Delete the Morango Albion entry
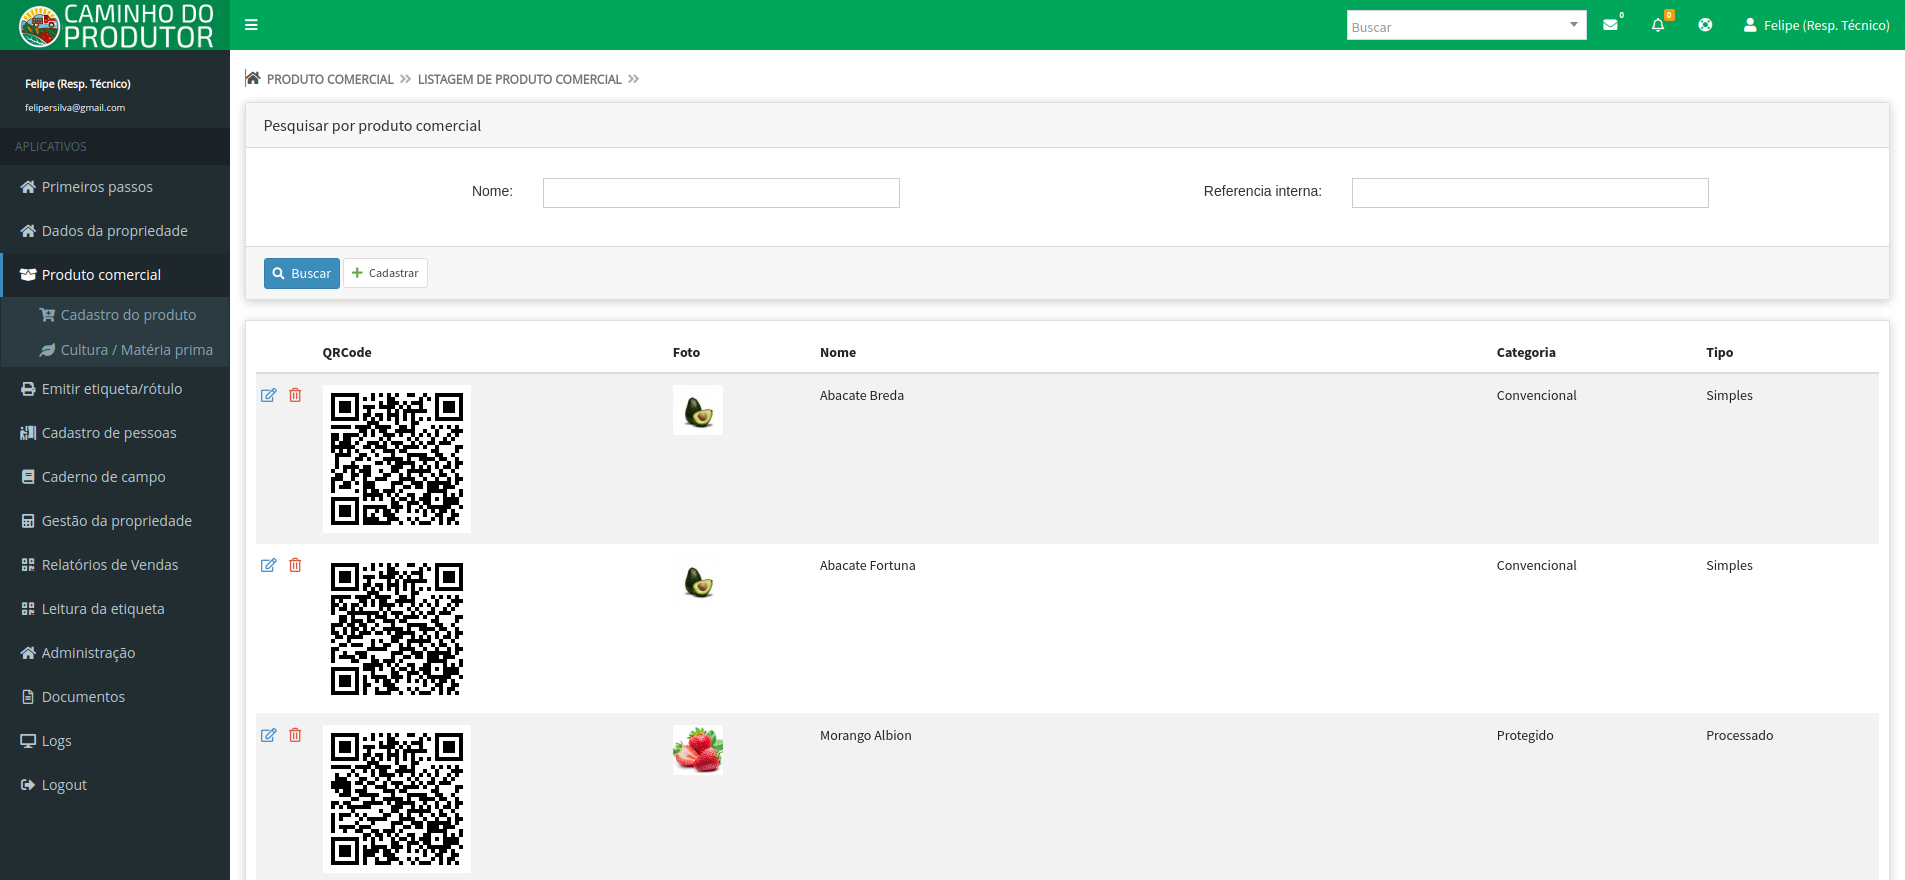 coord(295,735)
